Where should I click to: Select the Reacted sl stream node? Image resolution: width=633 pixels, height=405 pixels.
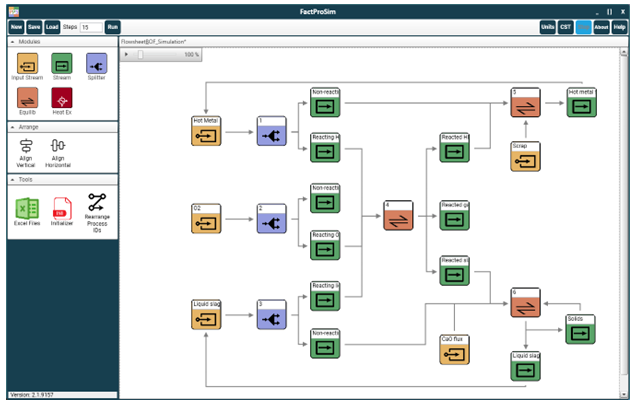click(x=454, y=271)
